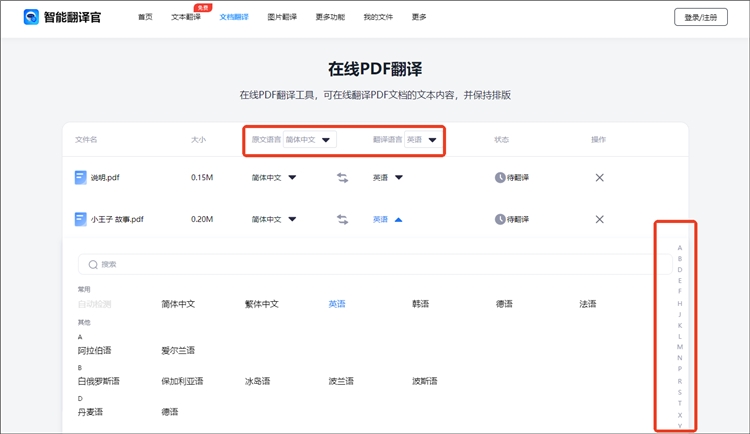Jump to letter B in alphabet index
The height and width of the screenshot is (434, 750).
680,259
